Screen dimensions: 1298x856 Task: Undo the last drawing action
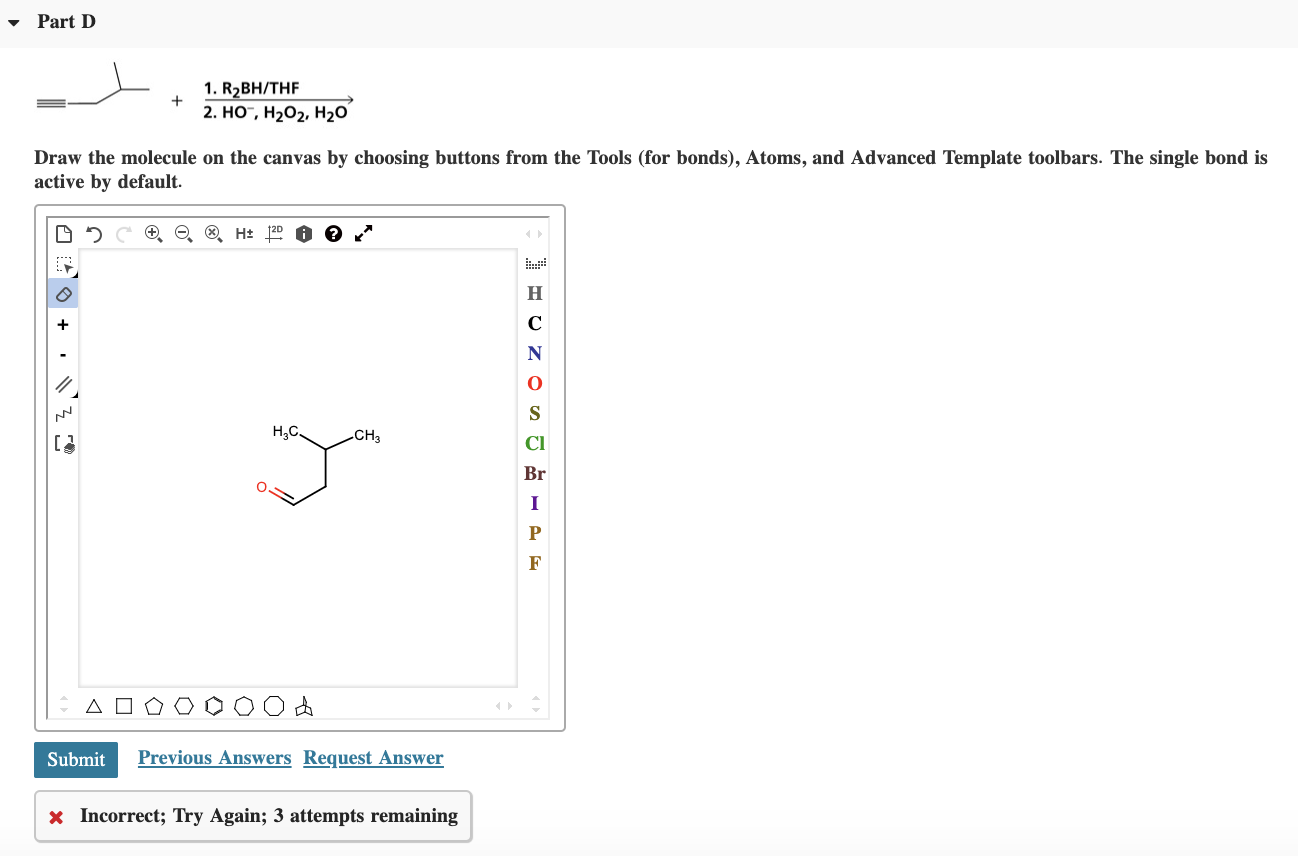[x=92, y=233]
